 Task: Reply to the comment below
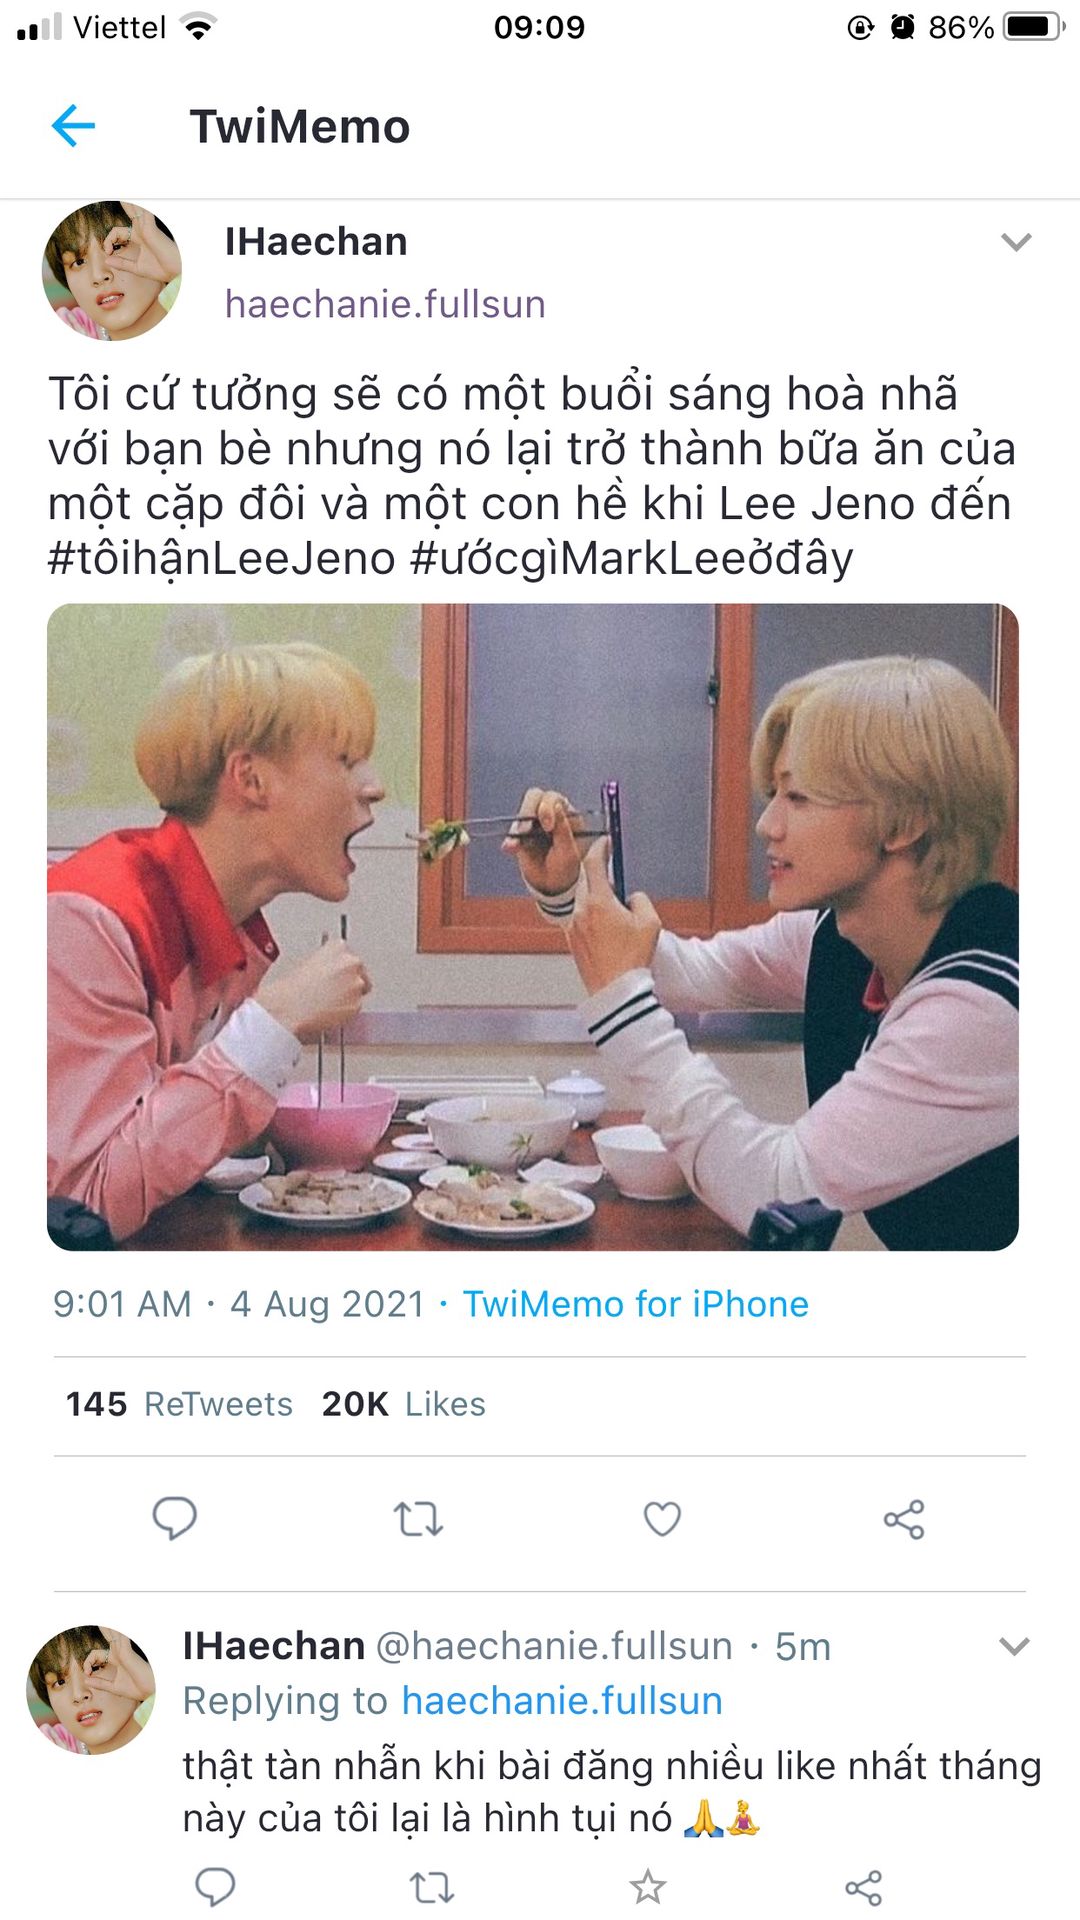pyautogui.click(x=214, y=1886)
